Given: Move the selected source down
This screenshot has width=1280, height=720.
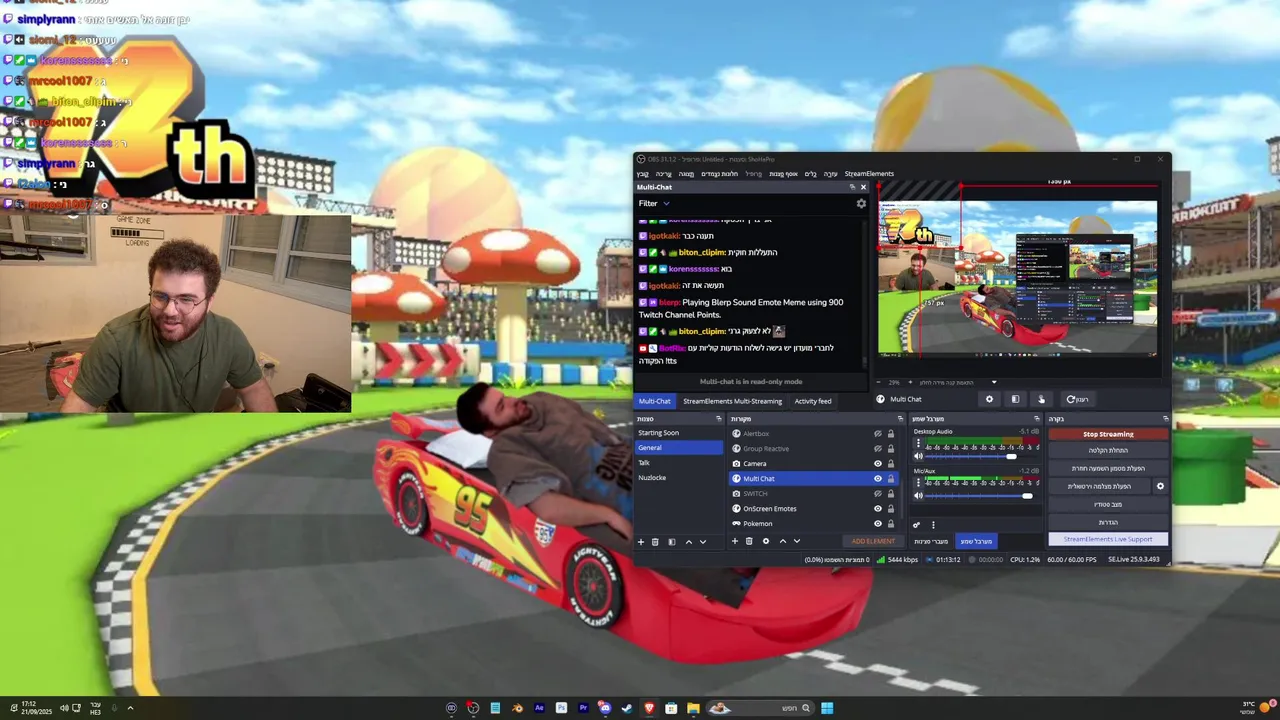Looking at the screenshot, I should (797, 541).
